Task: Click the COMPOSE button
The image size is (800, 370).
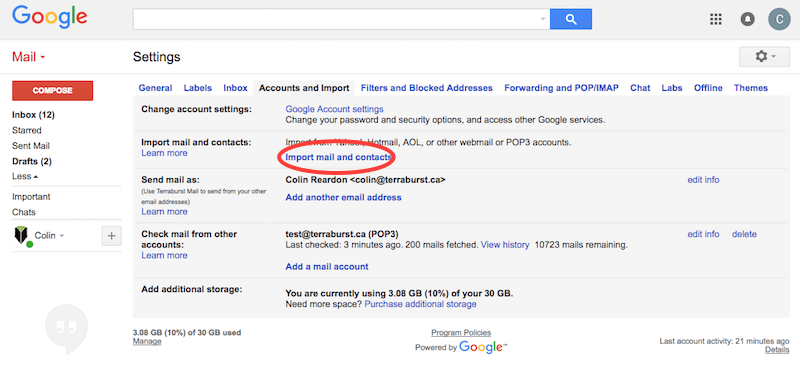Action: point(53,90)
